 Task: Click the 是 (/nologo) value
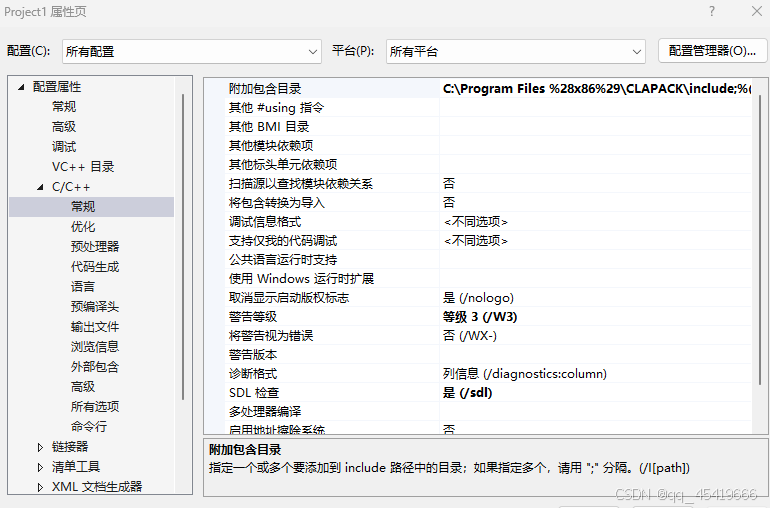coord(478,298)
